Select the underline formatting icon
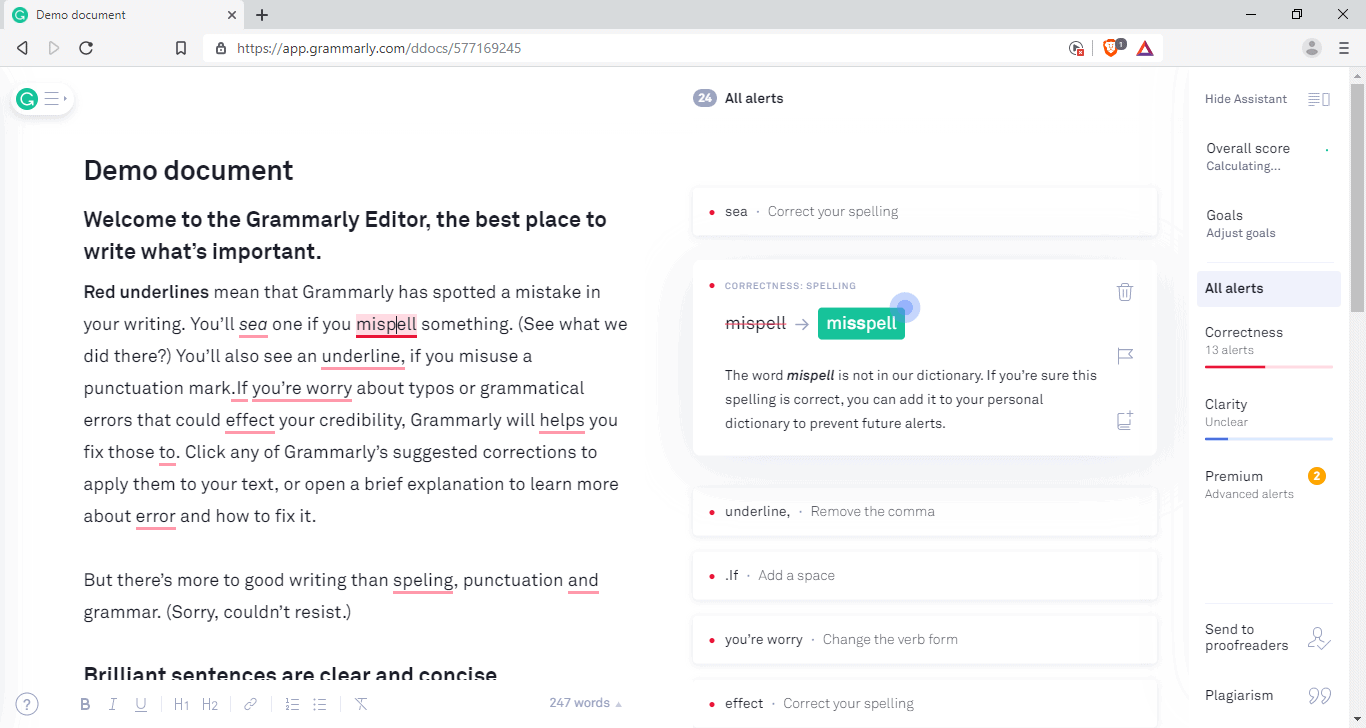 tap(141, 703)
